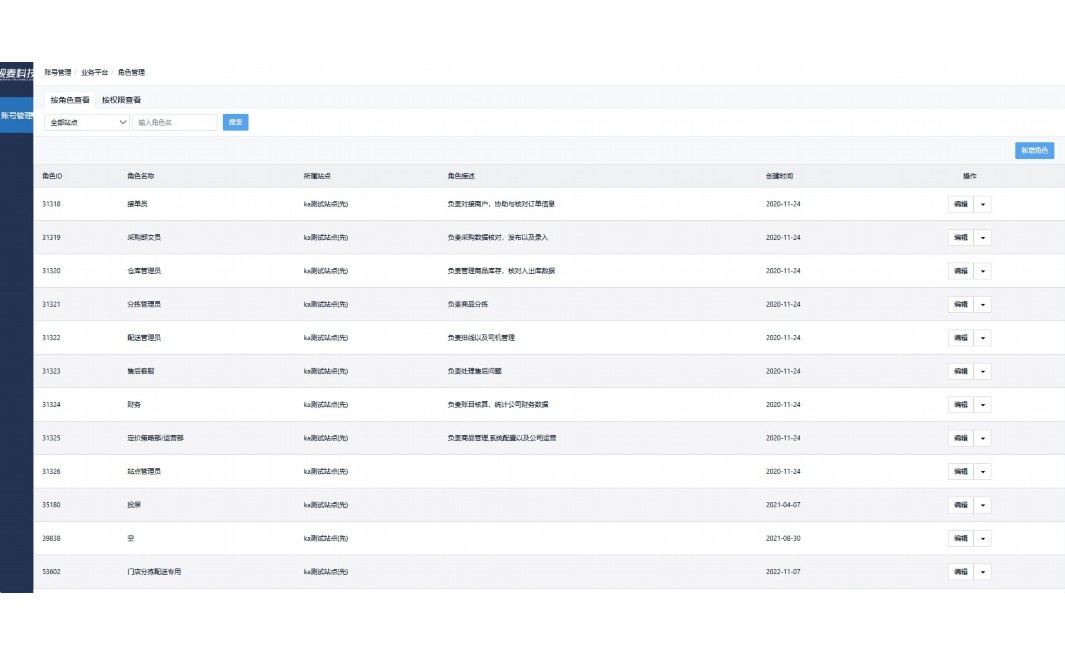
Task: Select the 按角色查看 tab
Action: click(70, 100)
